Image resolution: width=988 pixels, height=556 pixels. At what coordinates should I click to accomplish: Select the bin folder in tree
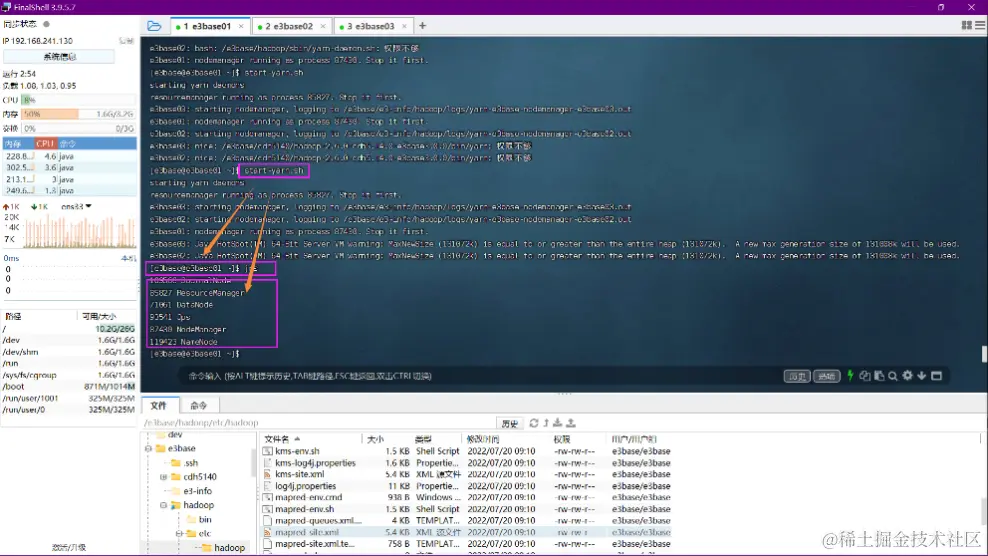tap(199, 519)
